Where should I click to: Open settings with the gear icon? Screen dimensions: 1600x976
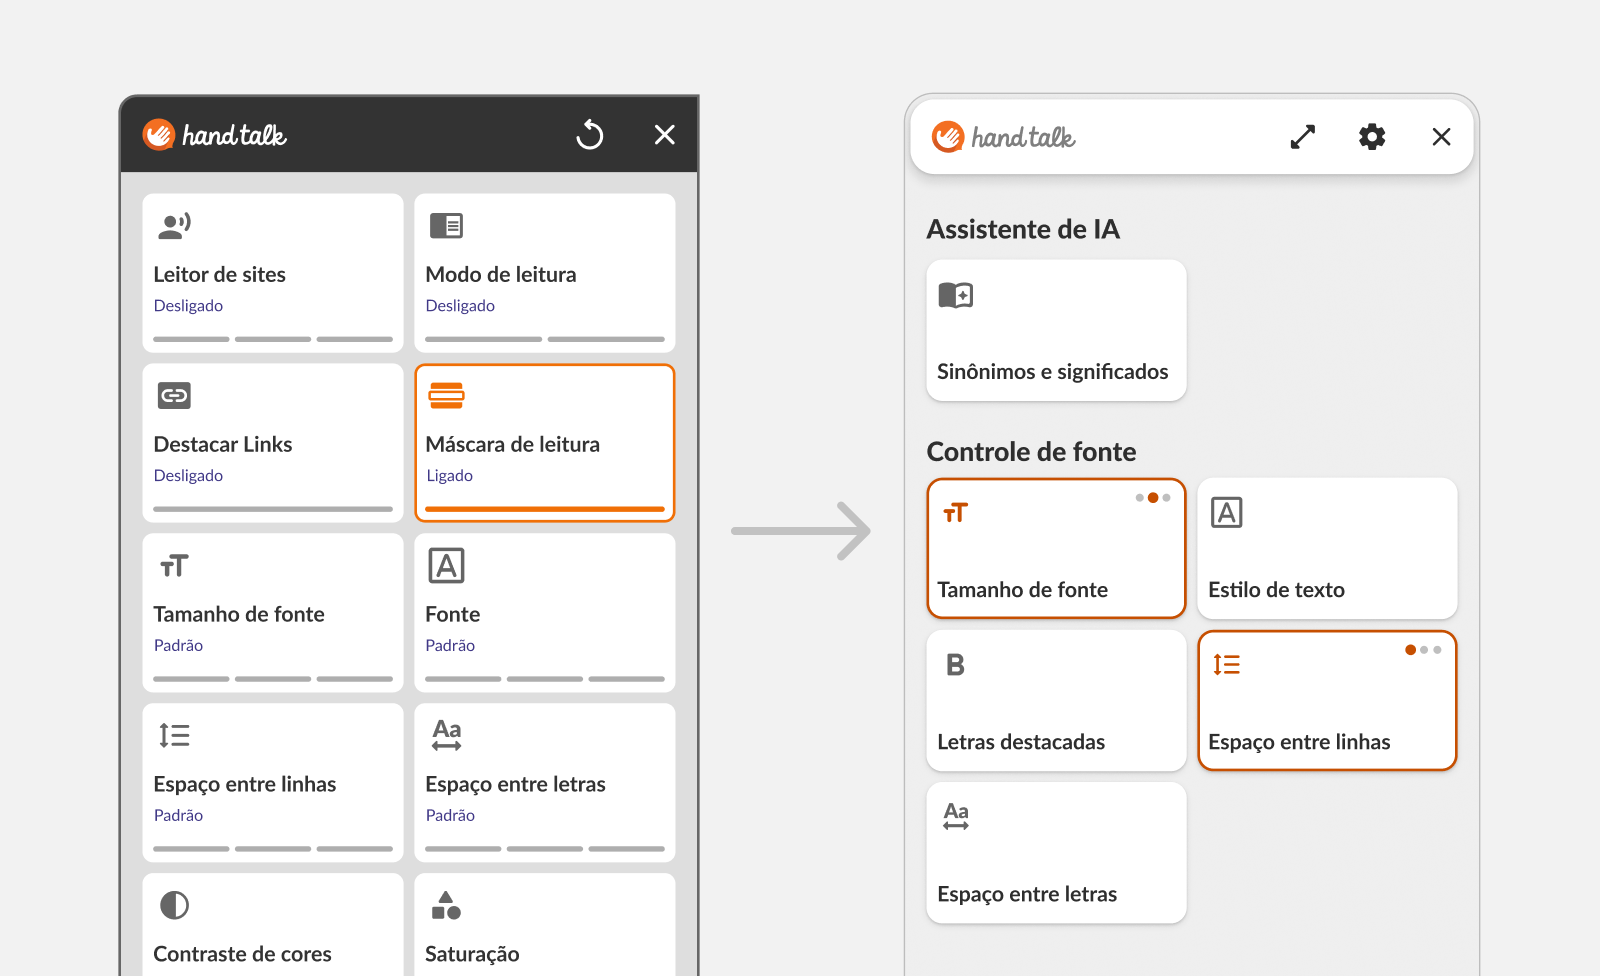click(1372, 137)
